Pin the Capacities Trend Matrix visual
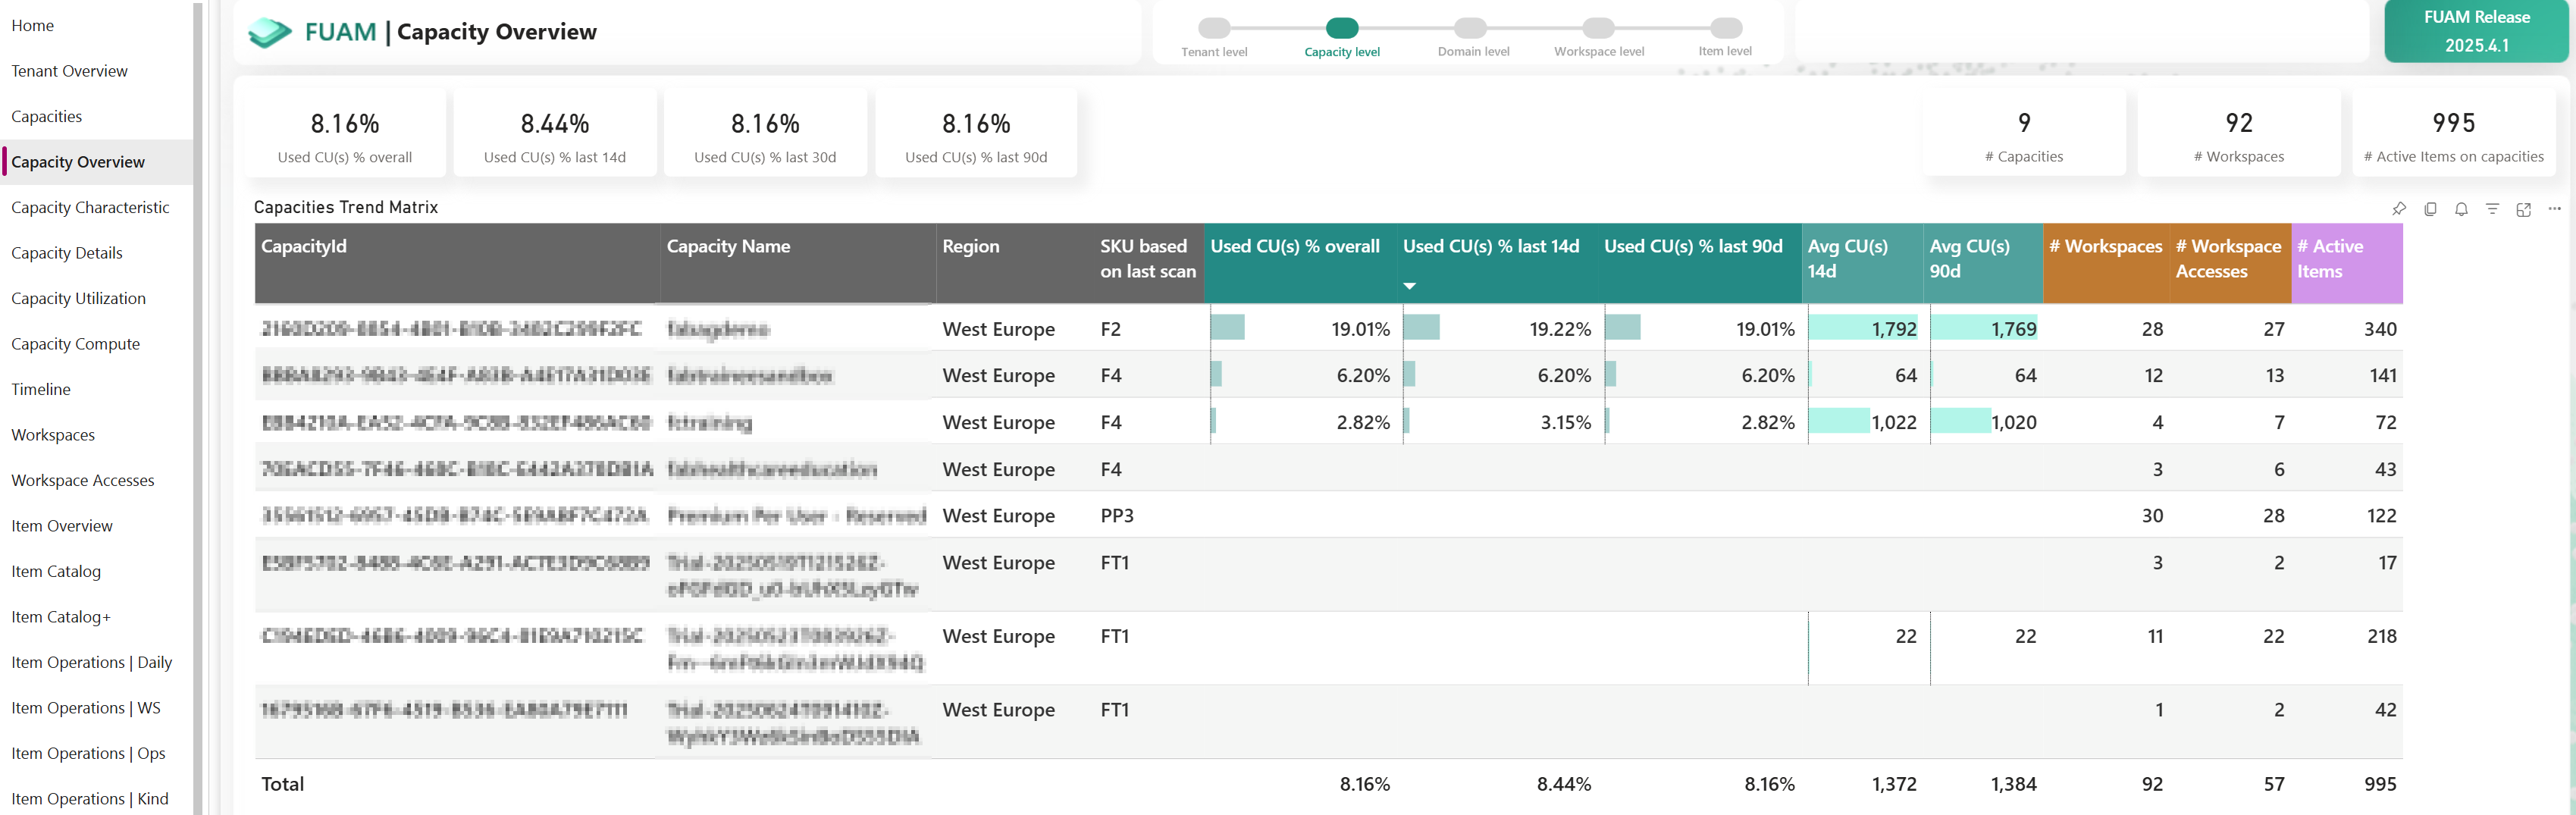Viewport: 2576px width, 815px height. 2398,210
